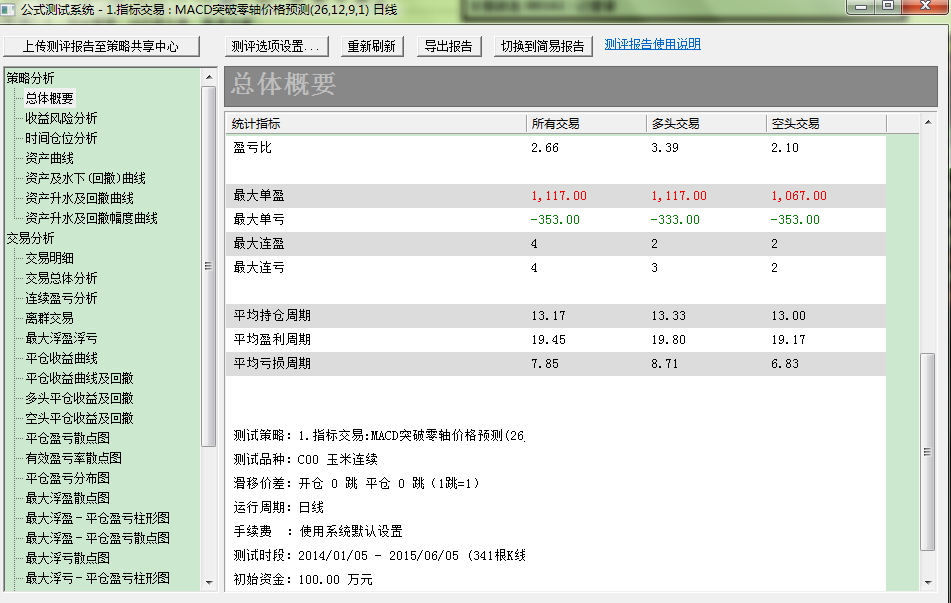This screenshot has width=951, height=603.
Task: Click the left panel scroll-down arrow
Action: (208, 581)
